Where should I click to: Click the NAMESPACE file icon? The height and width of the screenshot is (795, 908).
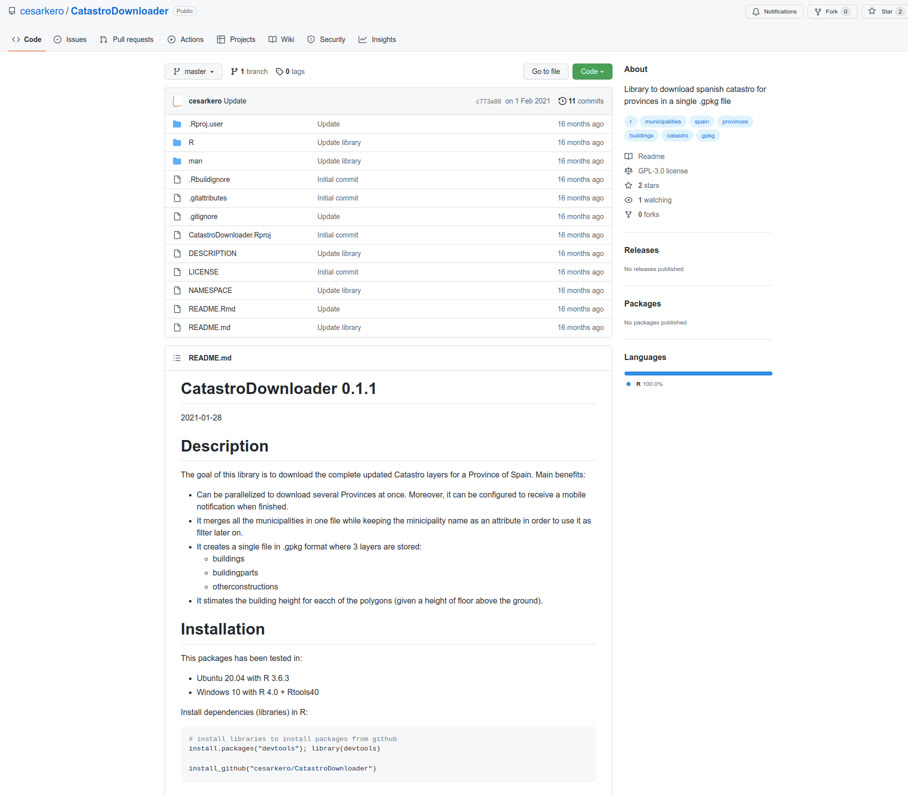[177, 291]
